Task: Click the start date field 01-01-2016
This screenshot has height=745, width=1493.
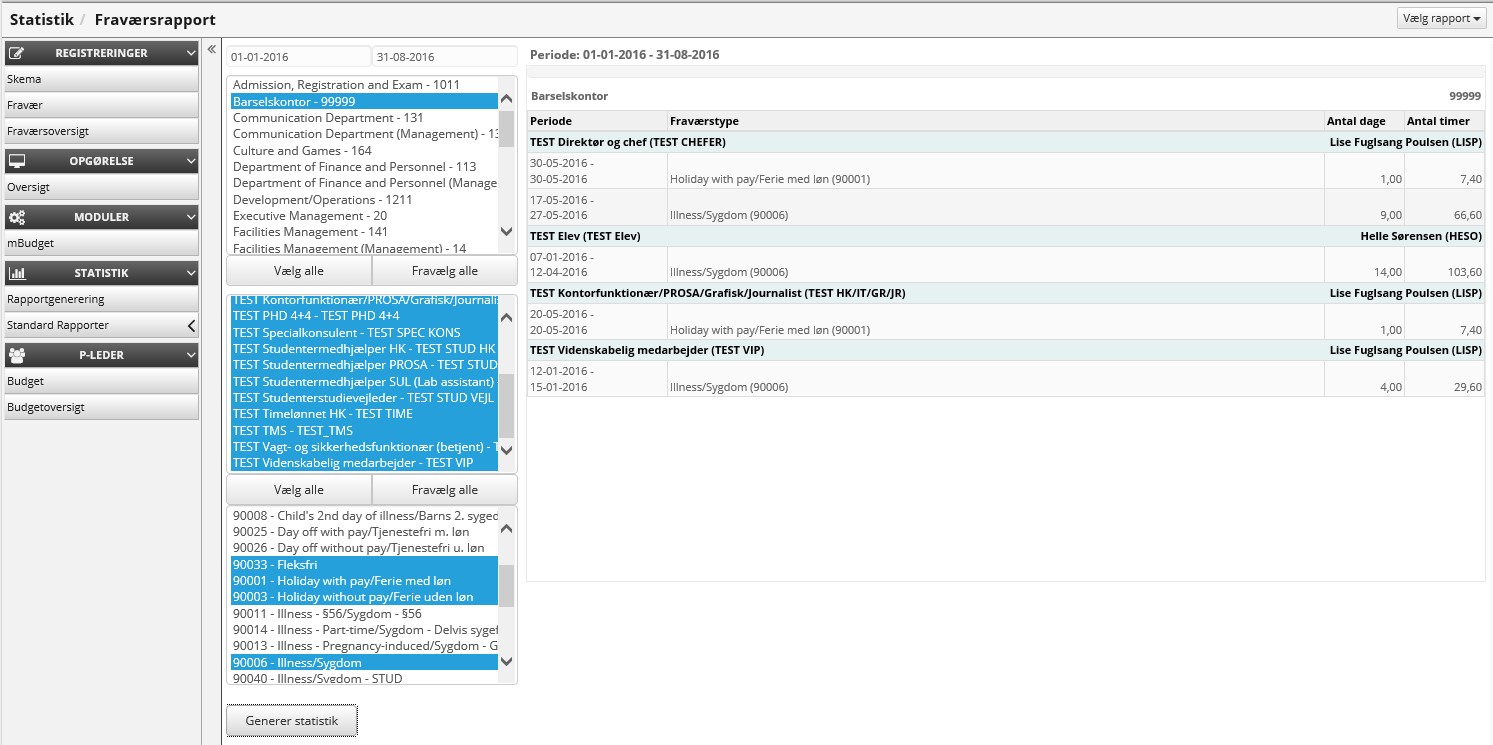Action: tap(297, 57)
